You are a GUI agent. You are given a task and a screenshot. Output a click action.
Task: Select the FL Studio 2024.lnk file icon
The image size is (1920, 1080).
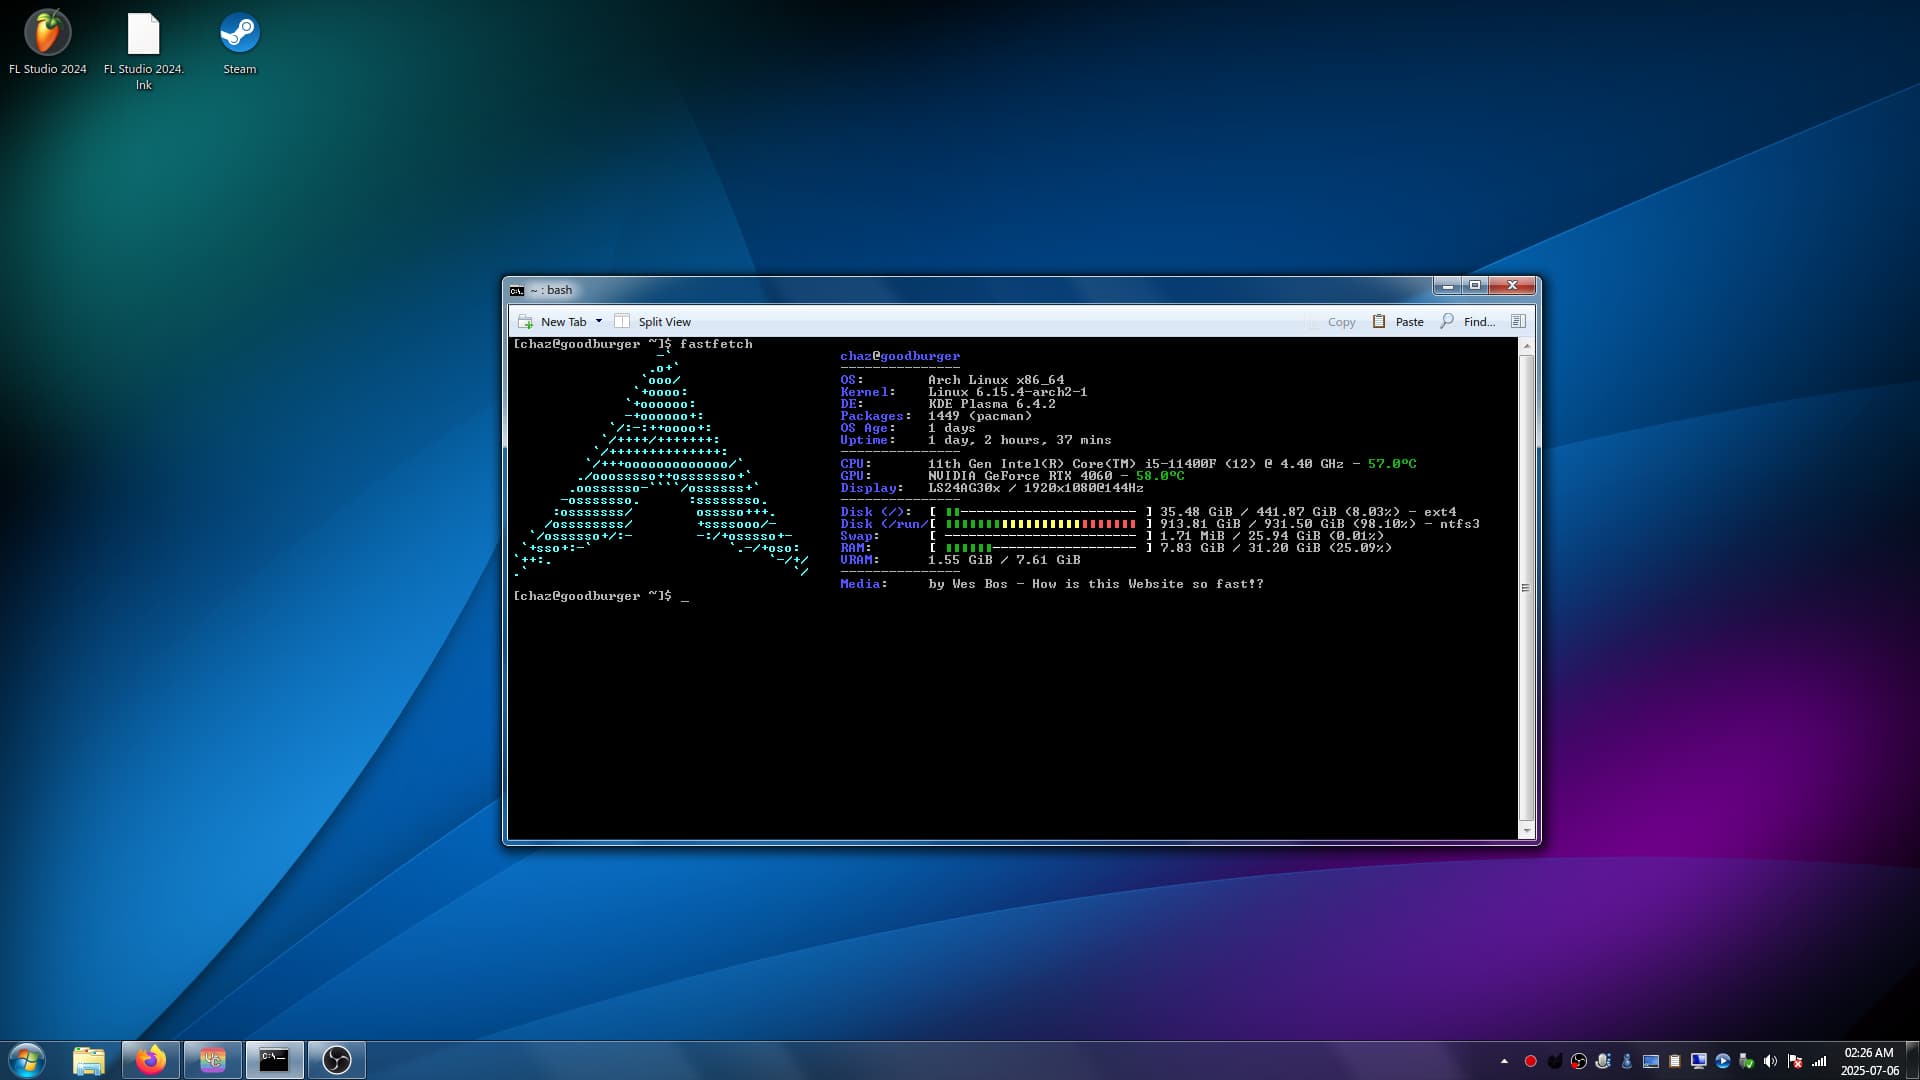tap(144, 51)
